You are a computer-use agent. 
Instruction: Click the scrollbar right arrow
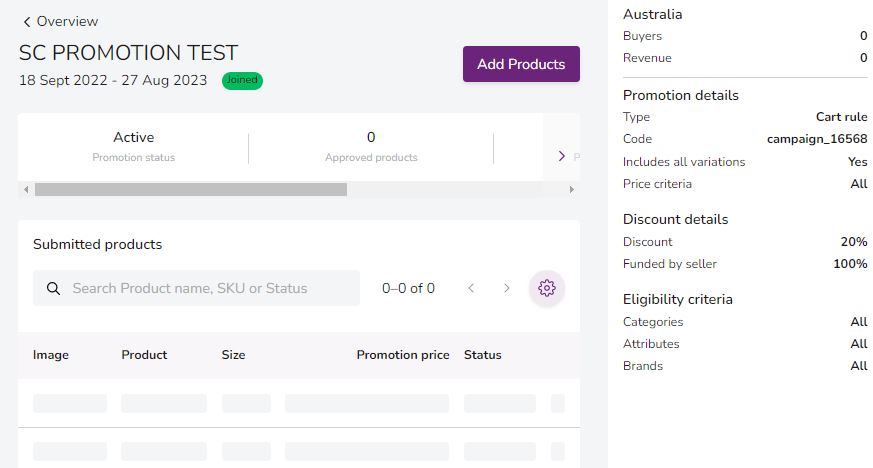pos(571,189)
